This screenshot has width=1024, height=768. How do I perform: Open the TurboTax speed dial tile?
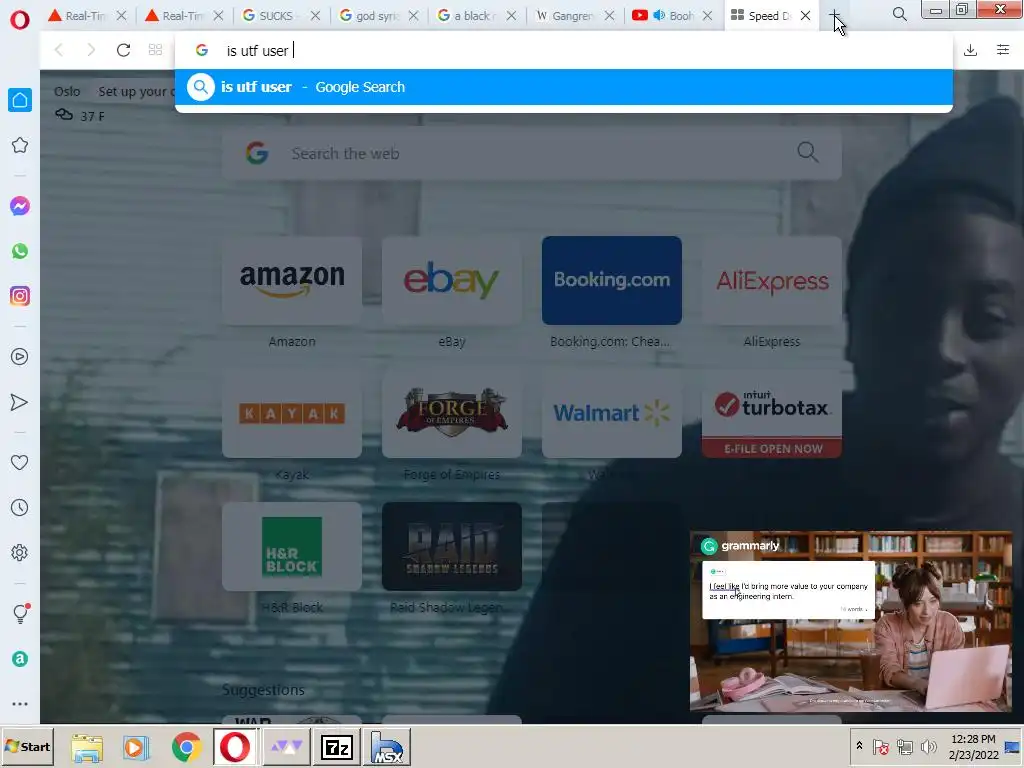[772, 413]
